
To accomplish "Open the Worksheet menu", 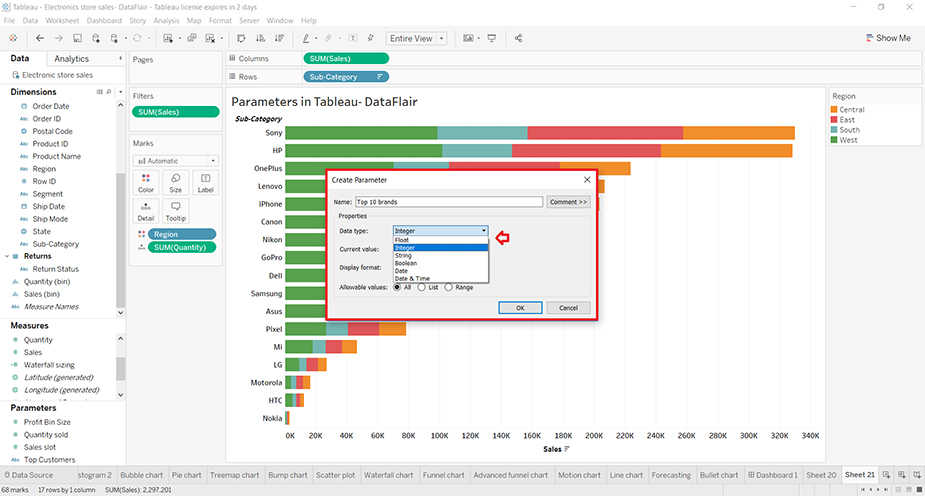I will pos(62,21).
